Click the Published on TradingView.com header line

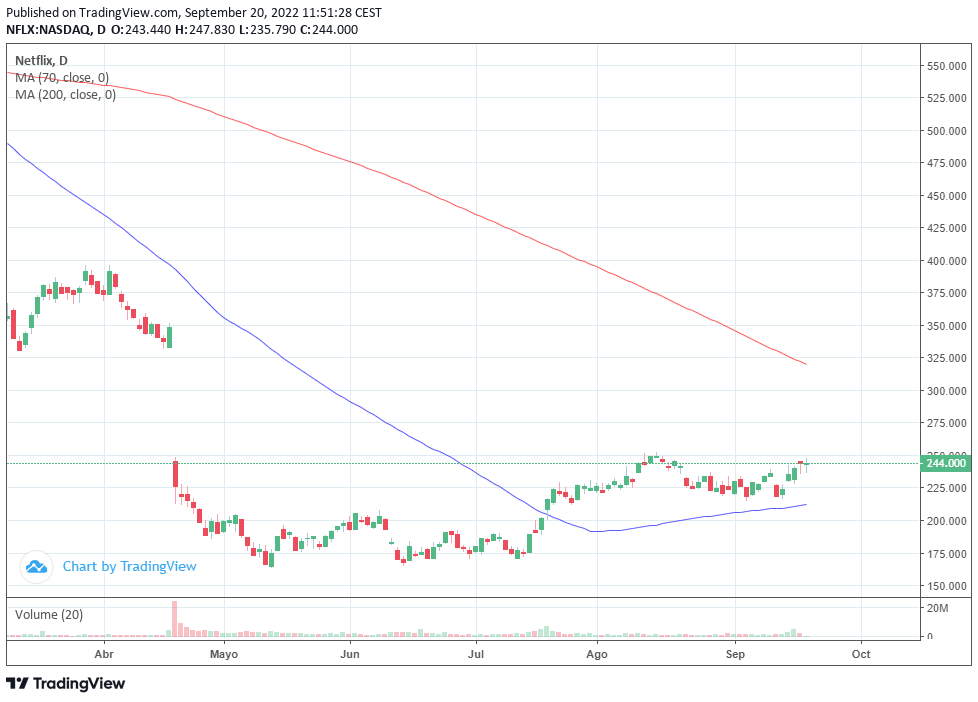coord(194,12)
